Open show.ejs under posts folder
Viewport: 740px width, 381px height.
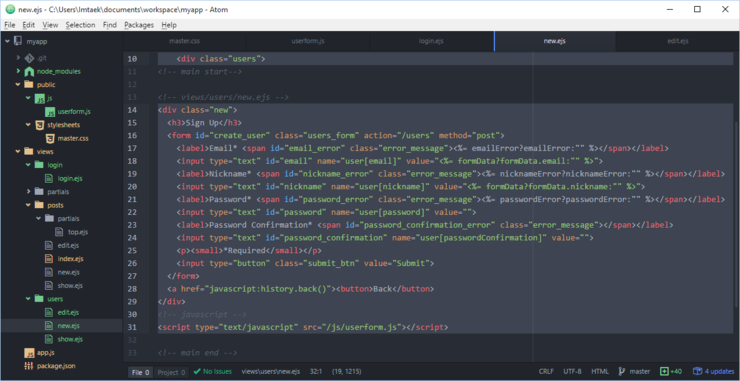point(70,286)
